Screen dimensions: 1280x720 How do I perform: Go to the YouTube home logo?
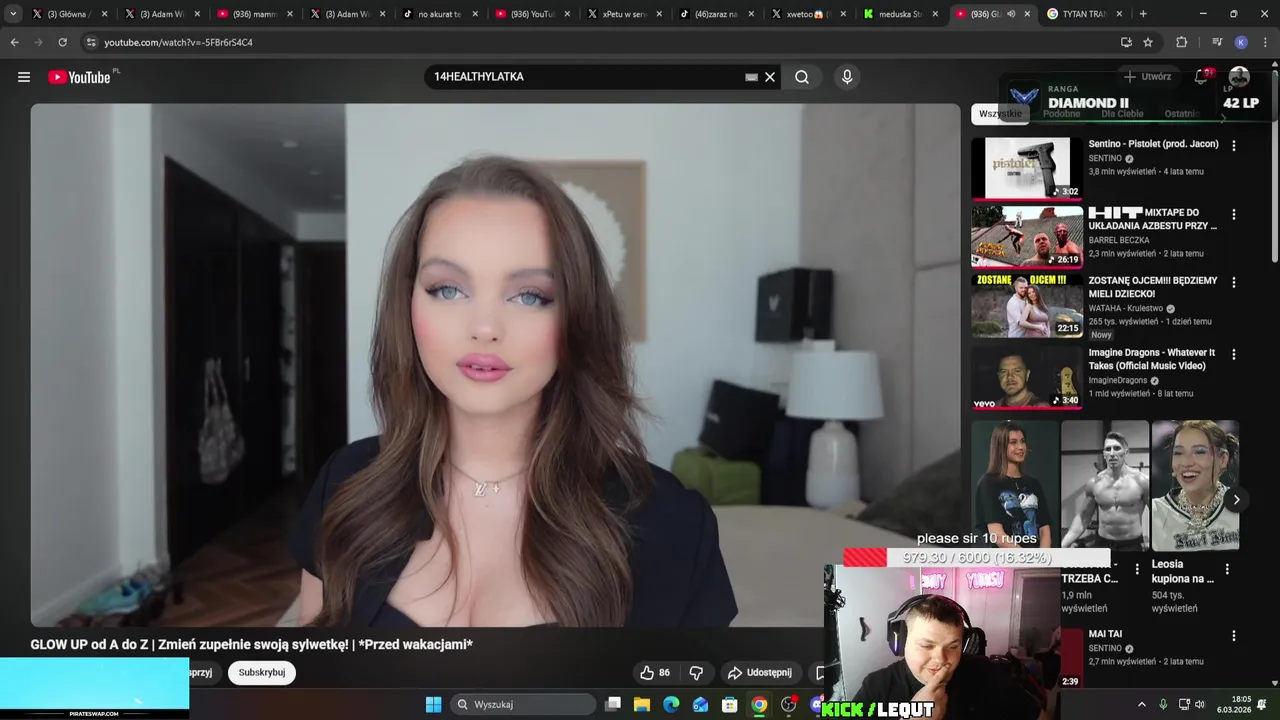[x=79, y=77]
